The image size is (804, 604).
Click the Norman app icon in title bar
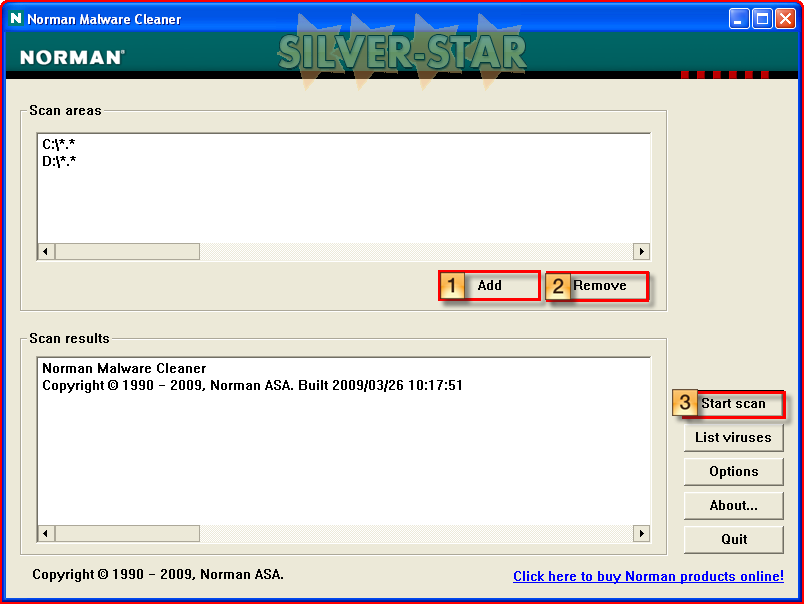pyautogui.click(x=15, y=18)
